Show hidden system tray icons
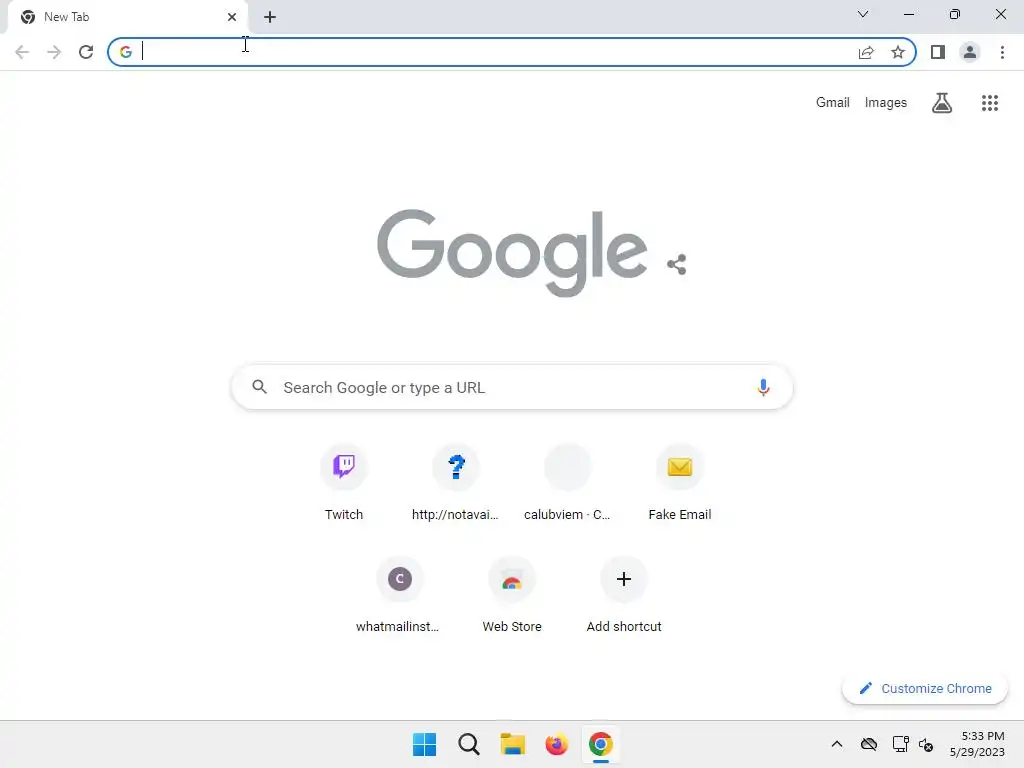The image size is (1024, 768). 837,744
